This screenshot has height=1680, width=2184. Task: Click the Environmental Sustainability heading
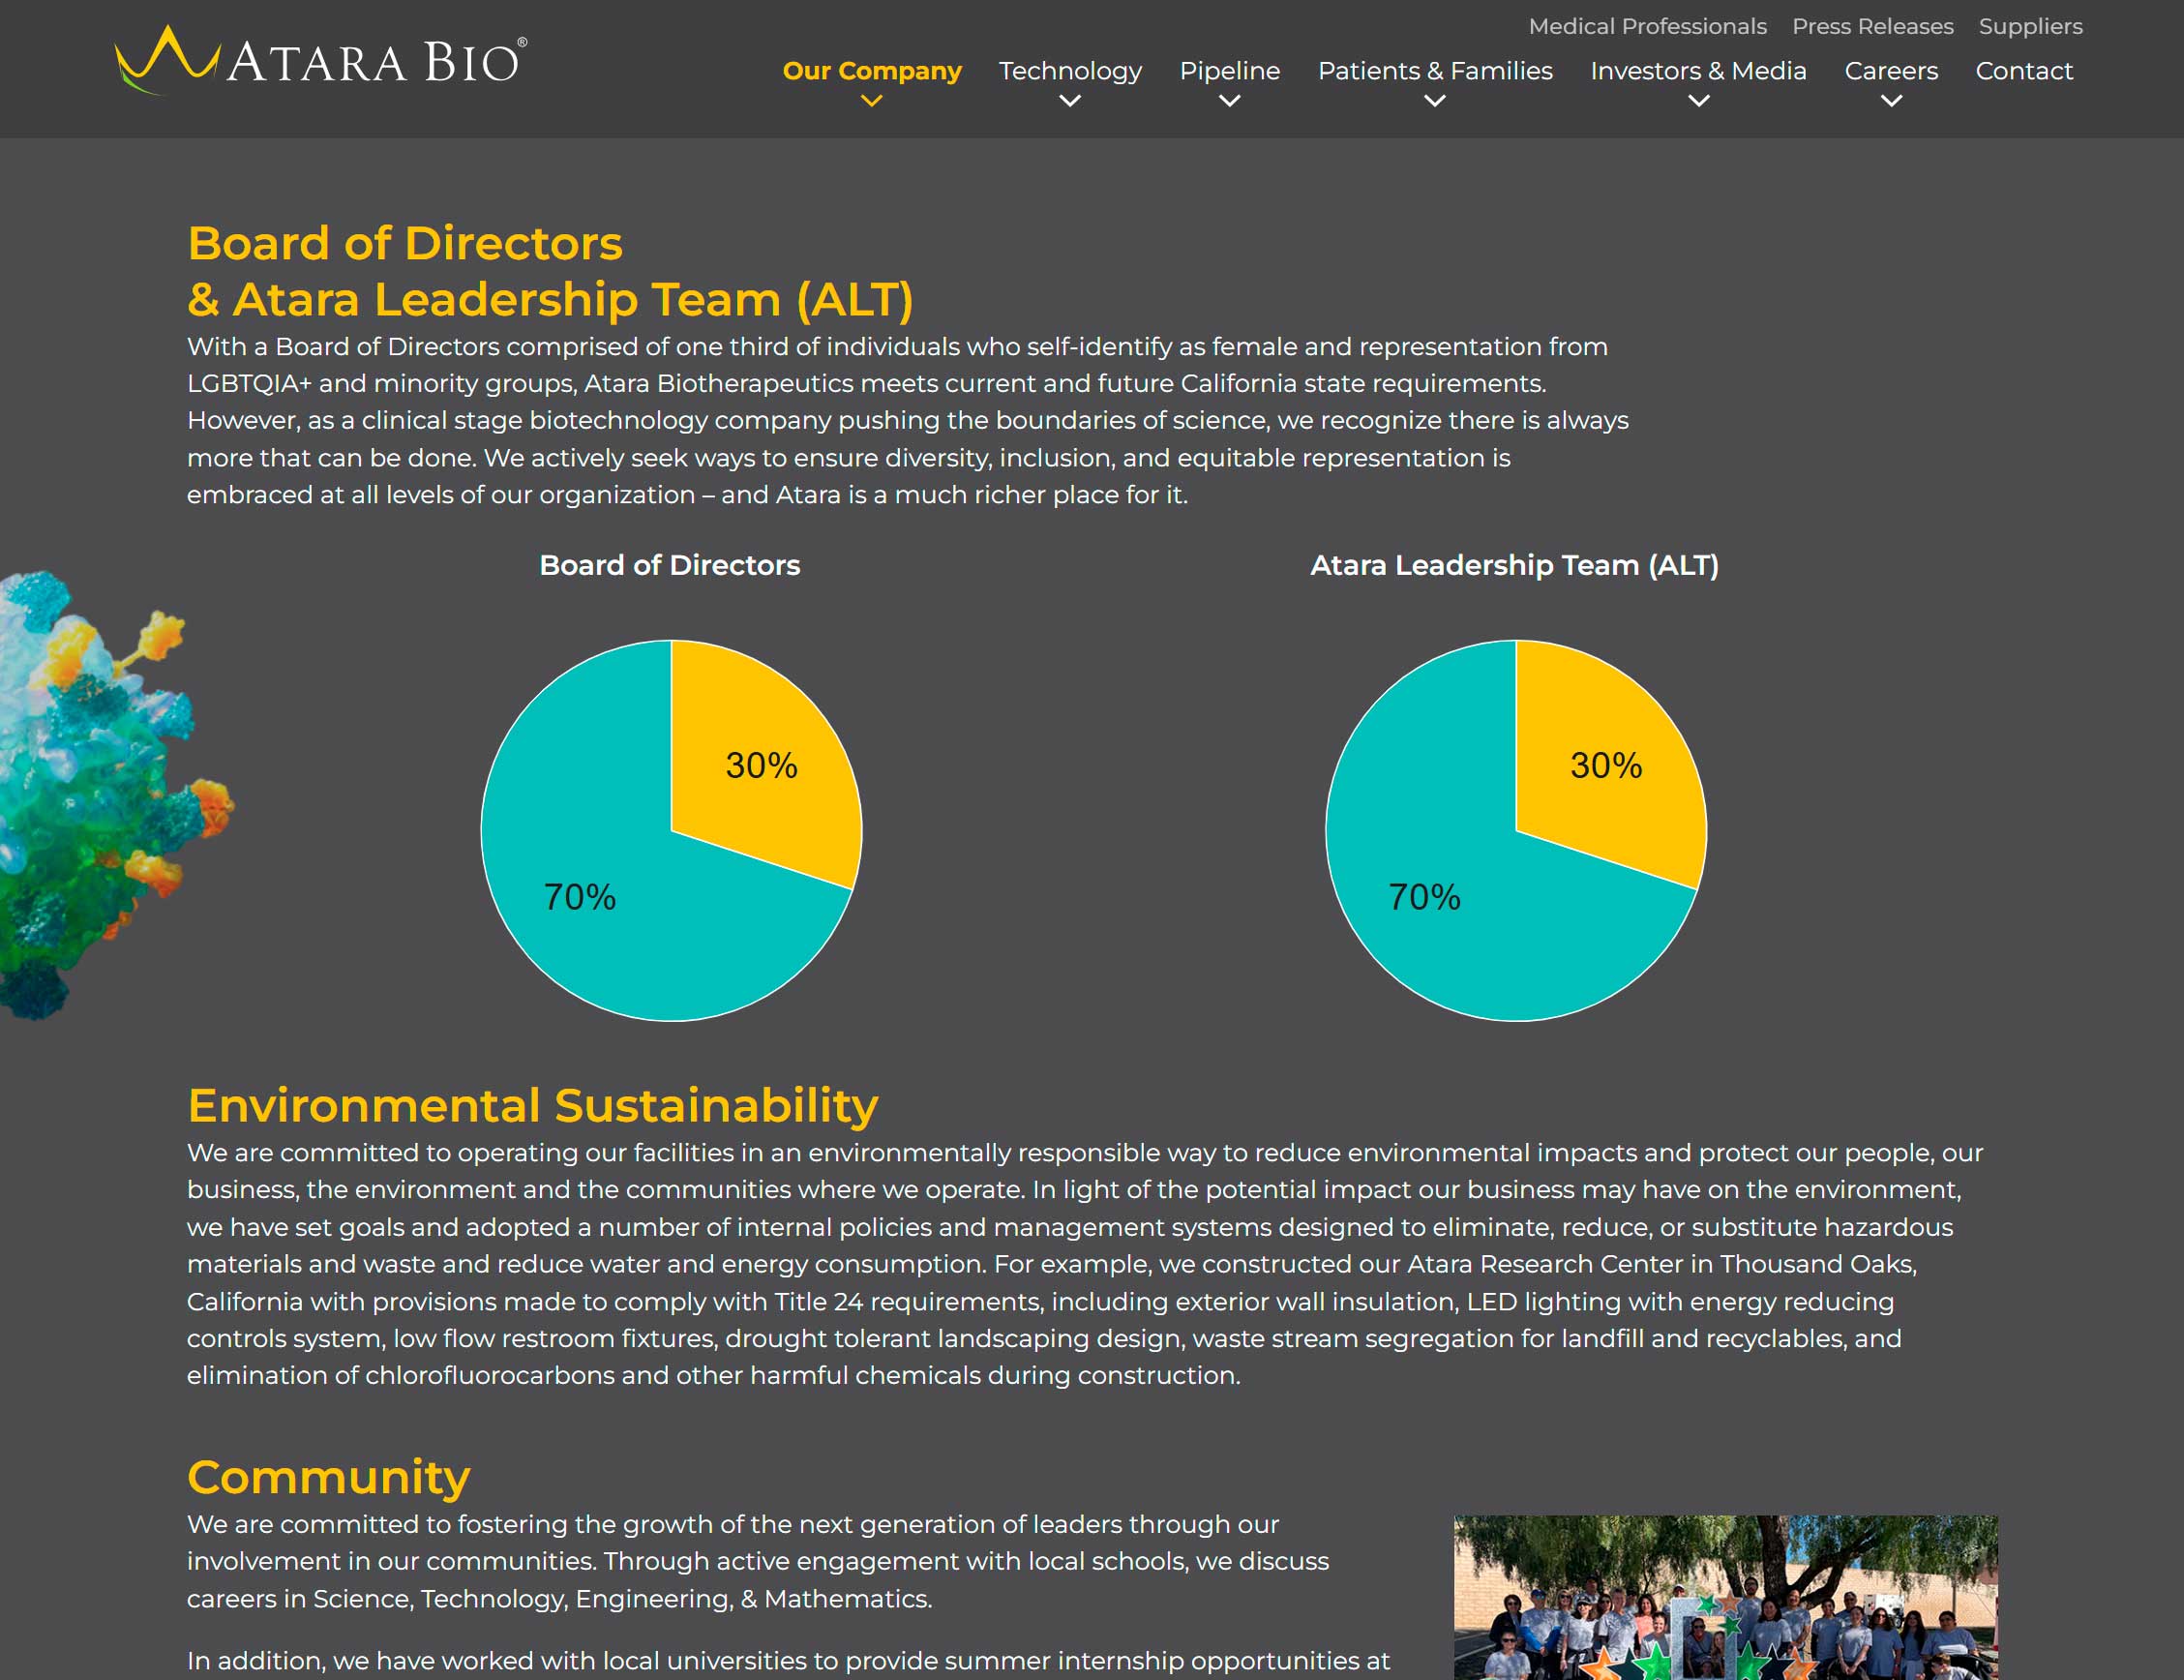(532, 1106)
